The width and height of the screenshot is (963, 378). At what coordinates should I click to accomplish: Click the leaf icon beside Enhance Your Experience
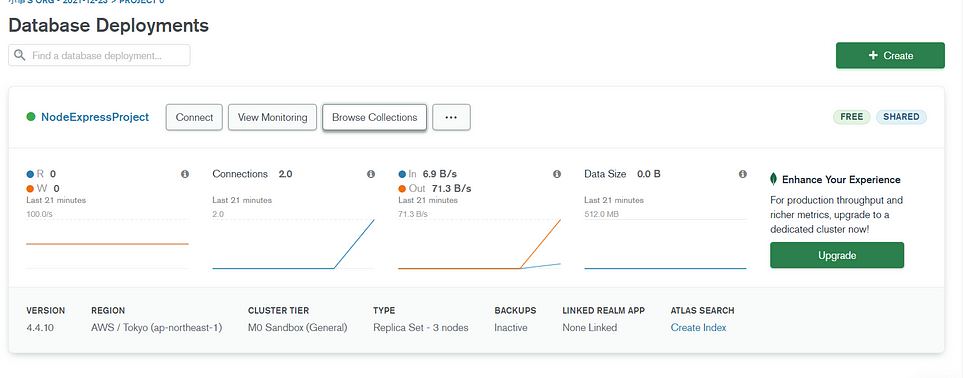tap(774, 179)
